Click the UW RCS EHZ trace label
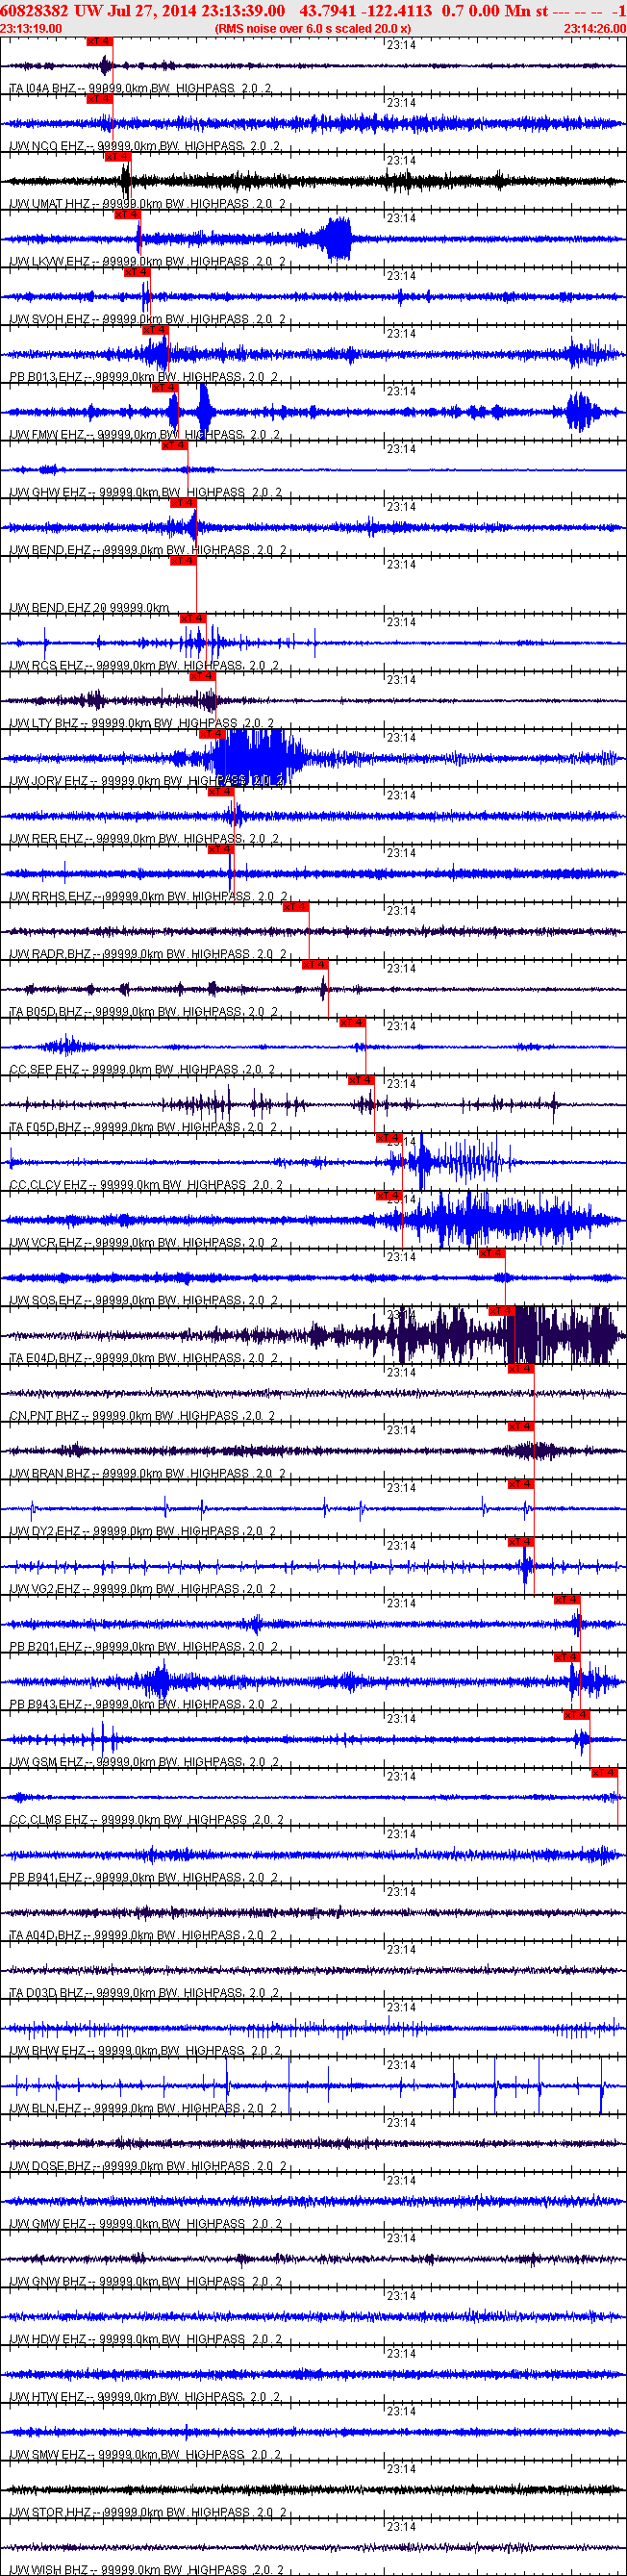The height and width of the screenshot is (2576, 627). [x=144, y=667]
